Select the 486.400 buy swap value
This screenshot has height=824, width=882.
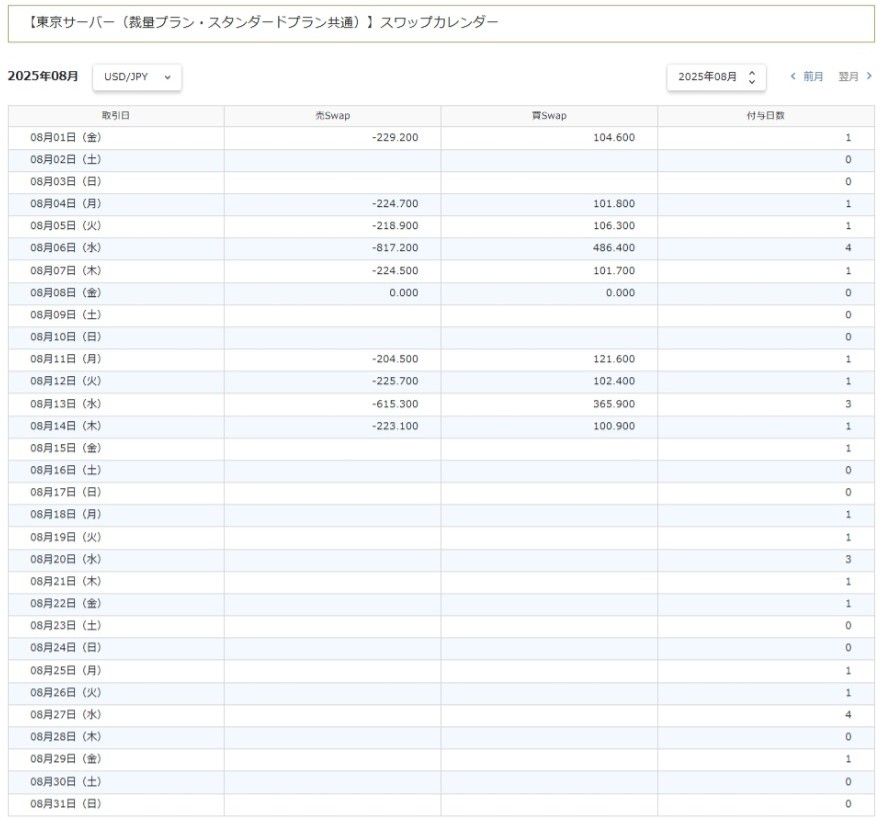click(614, 247)
